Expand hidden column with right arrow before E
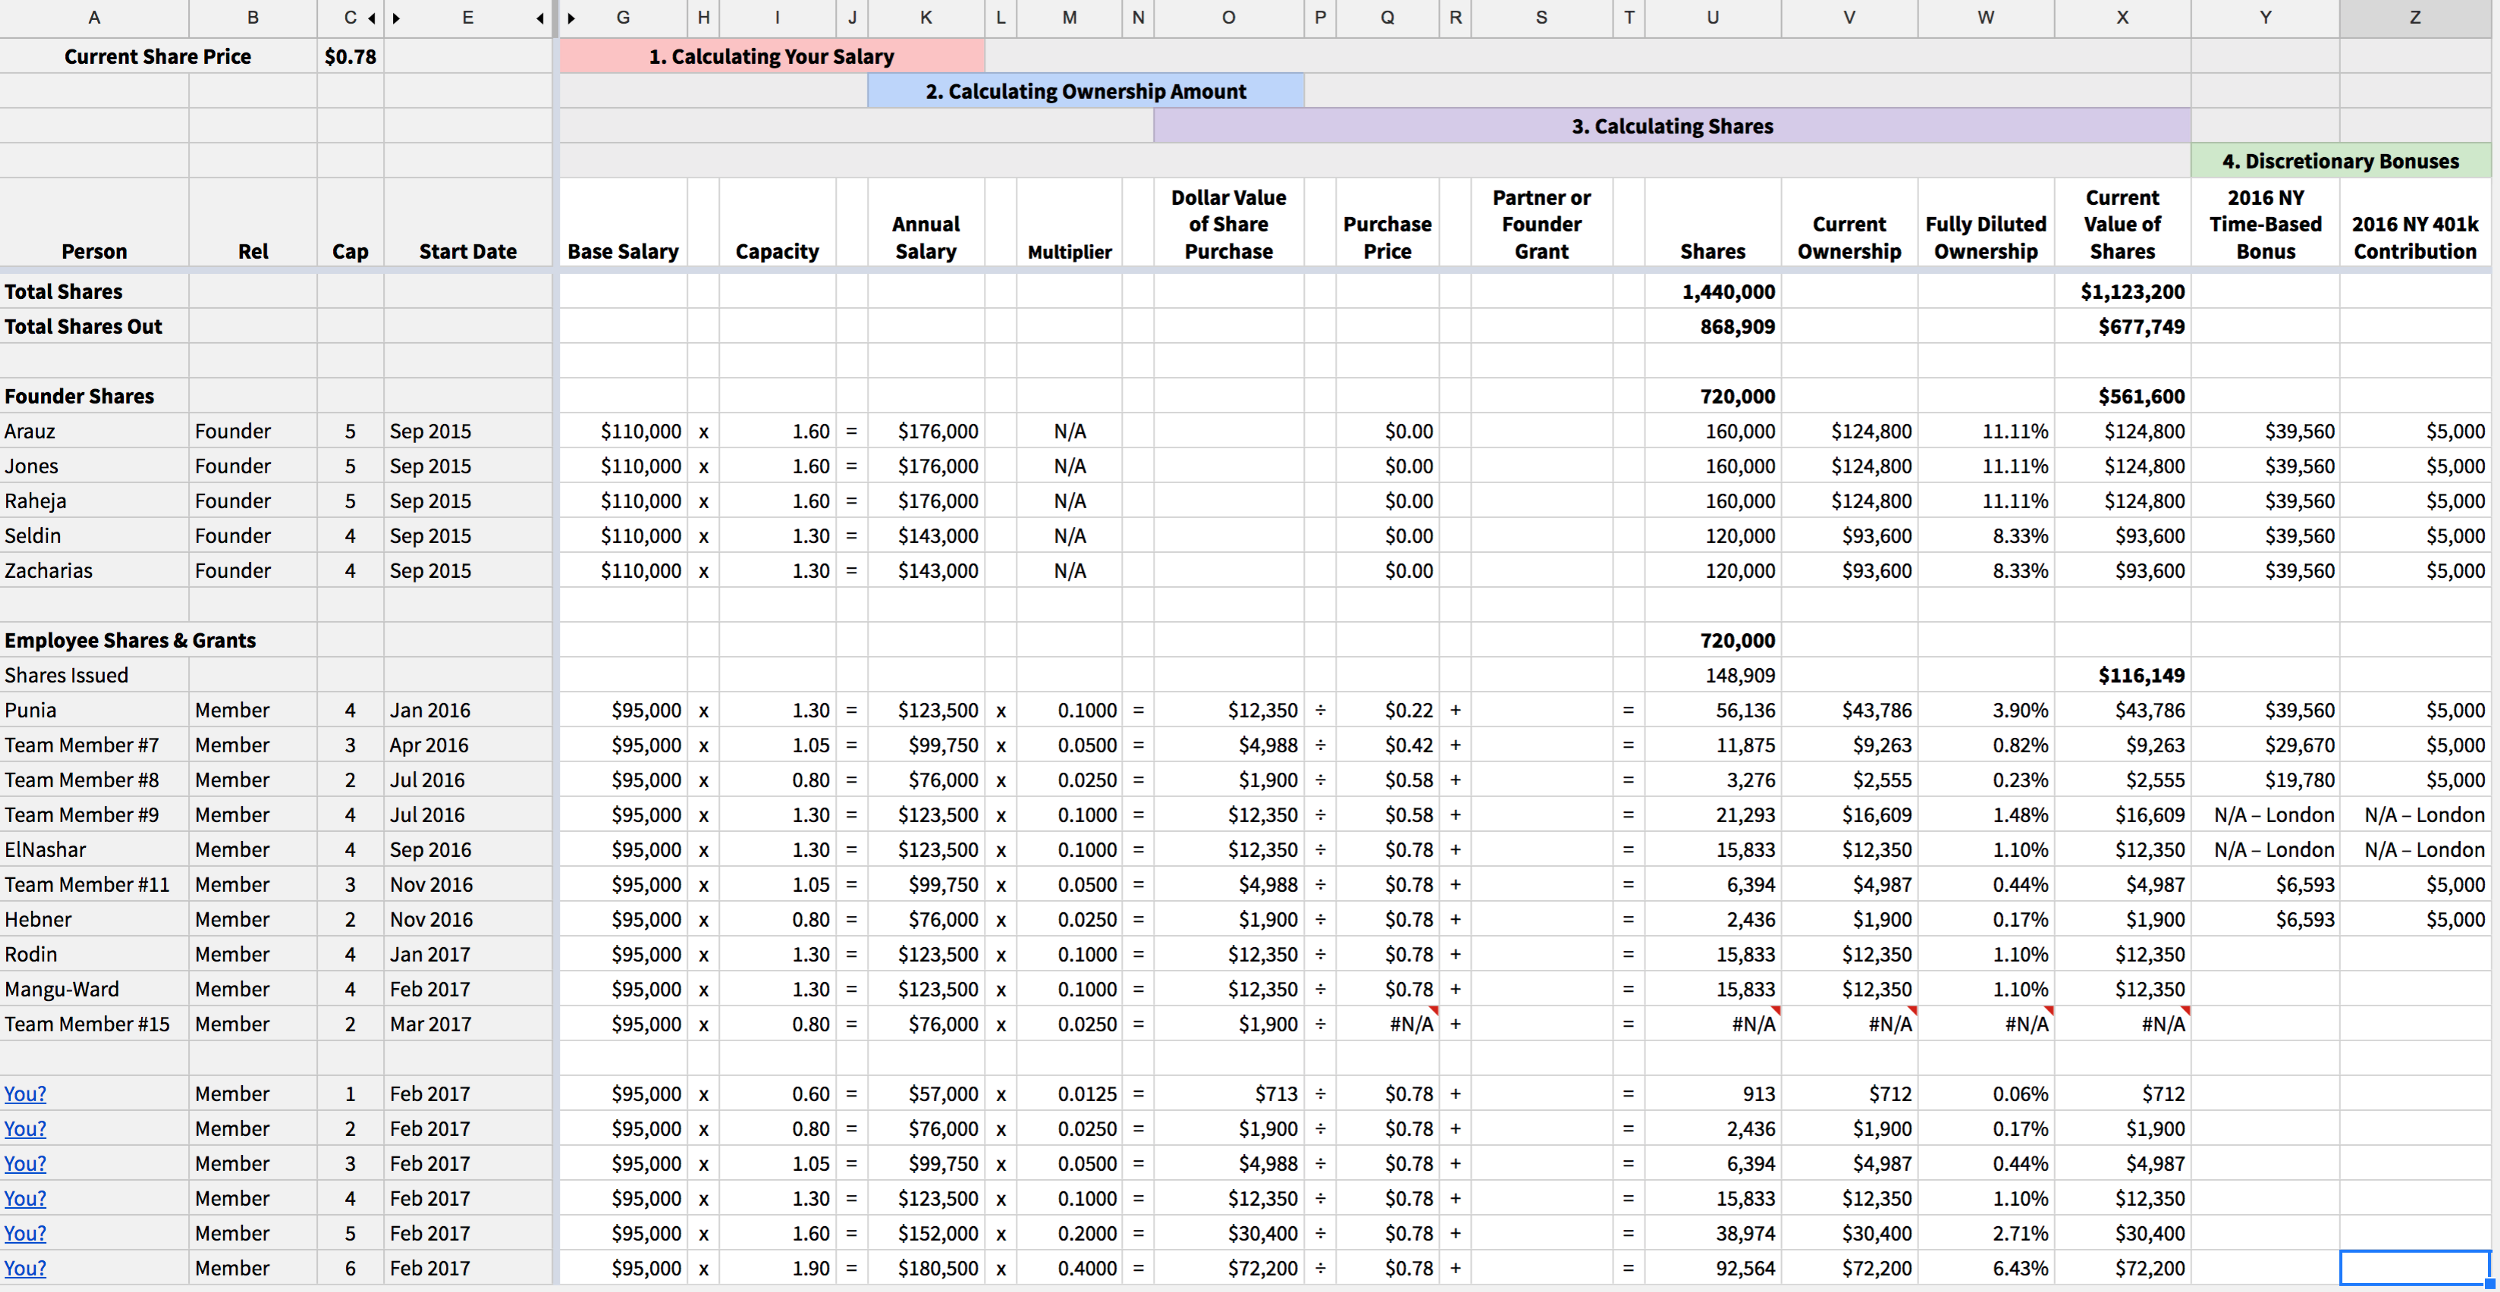Viewport: 2500px width, 1292px height. (397, 18)
